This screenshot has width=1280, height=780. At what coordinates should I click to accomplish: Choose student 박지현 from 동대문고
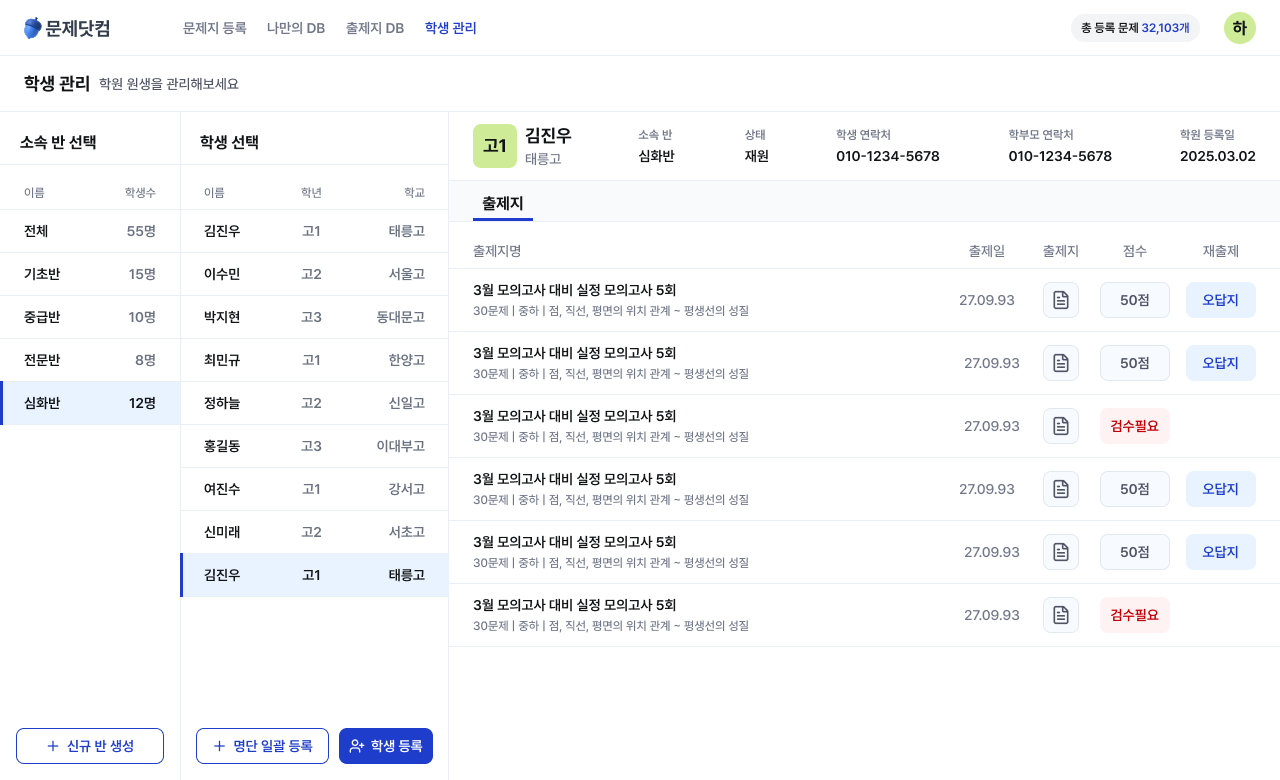(314, 317)
